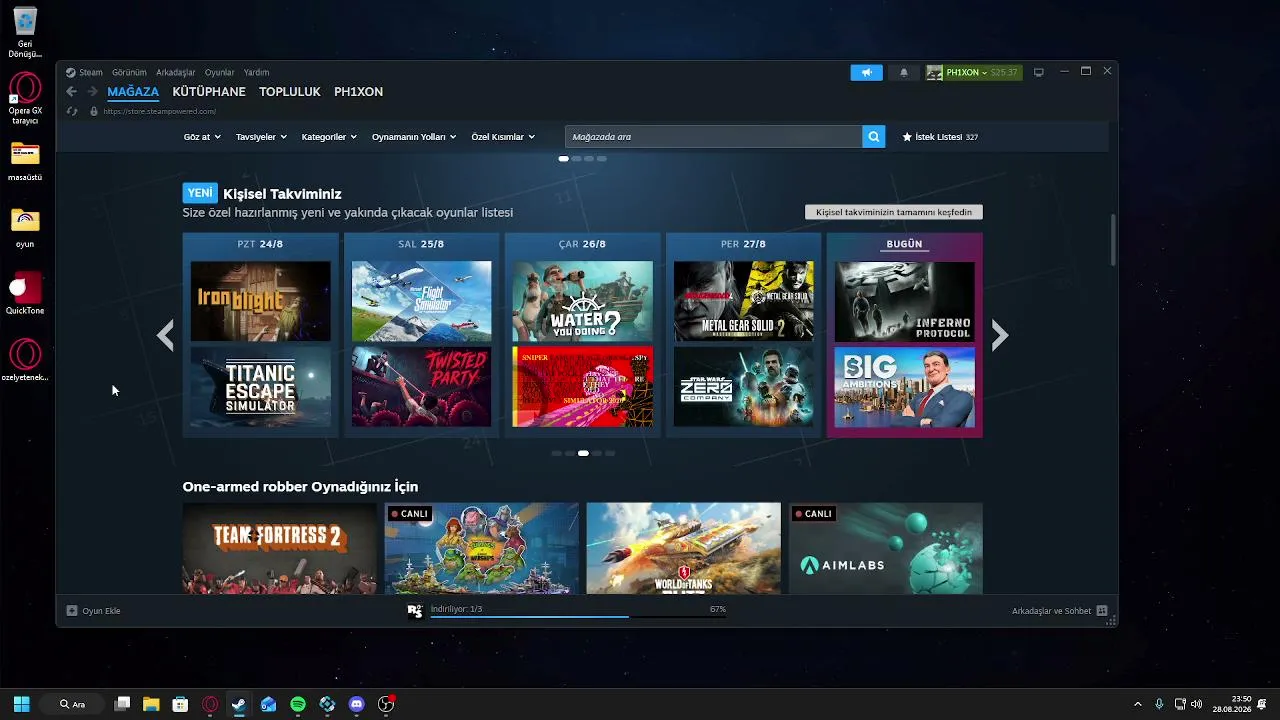The width and height of the screenshot is (1280, 720).
Task: Switch to the TOPLULUK tab
Action: pos(290,92)
